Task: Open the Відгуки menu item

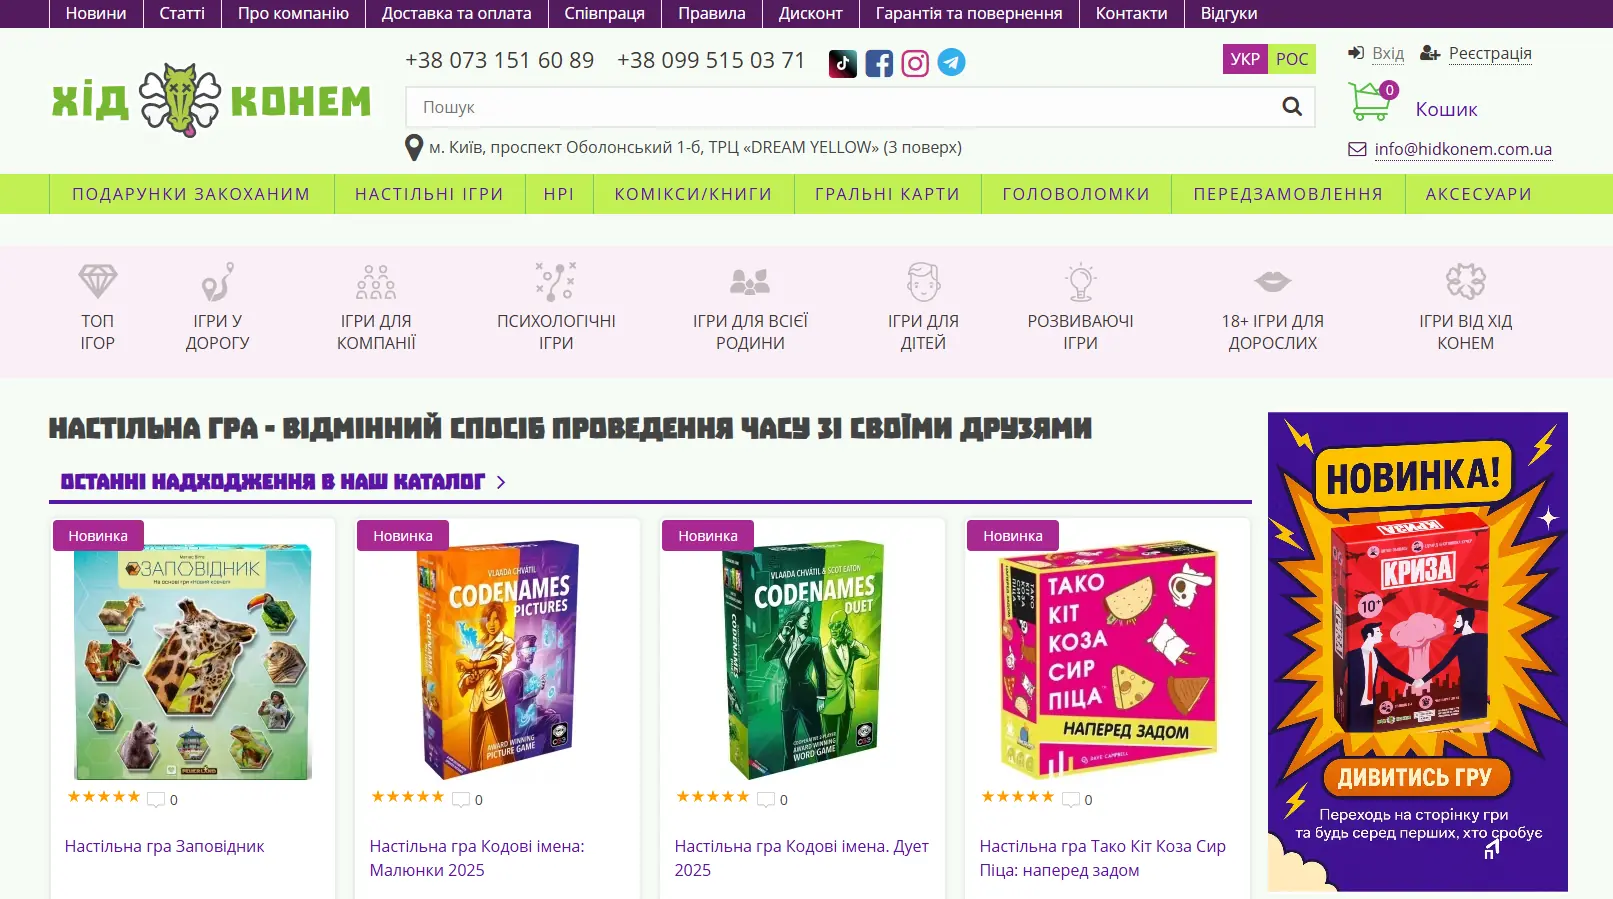Action: point(1229,14)
